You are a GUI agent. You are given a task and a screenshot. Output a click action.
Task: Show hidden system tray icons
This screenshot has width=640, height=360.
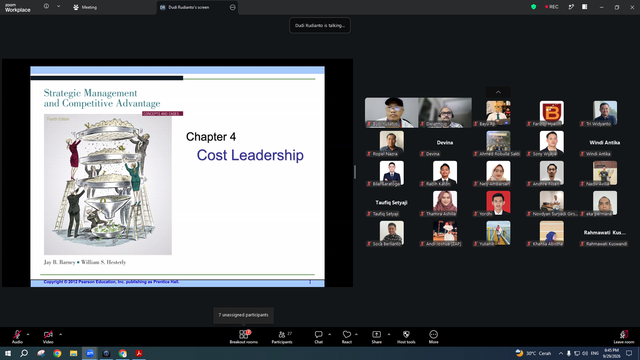(561, 353)
